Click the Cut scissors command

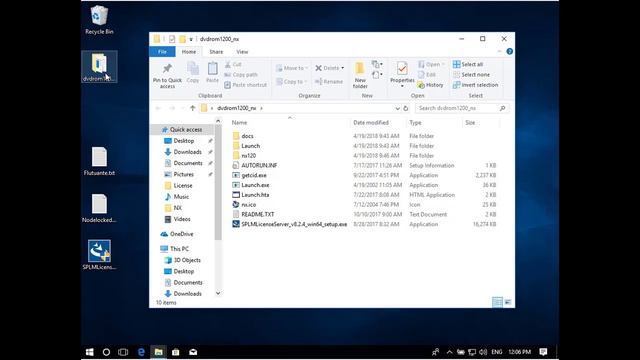coord(233,64)
